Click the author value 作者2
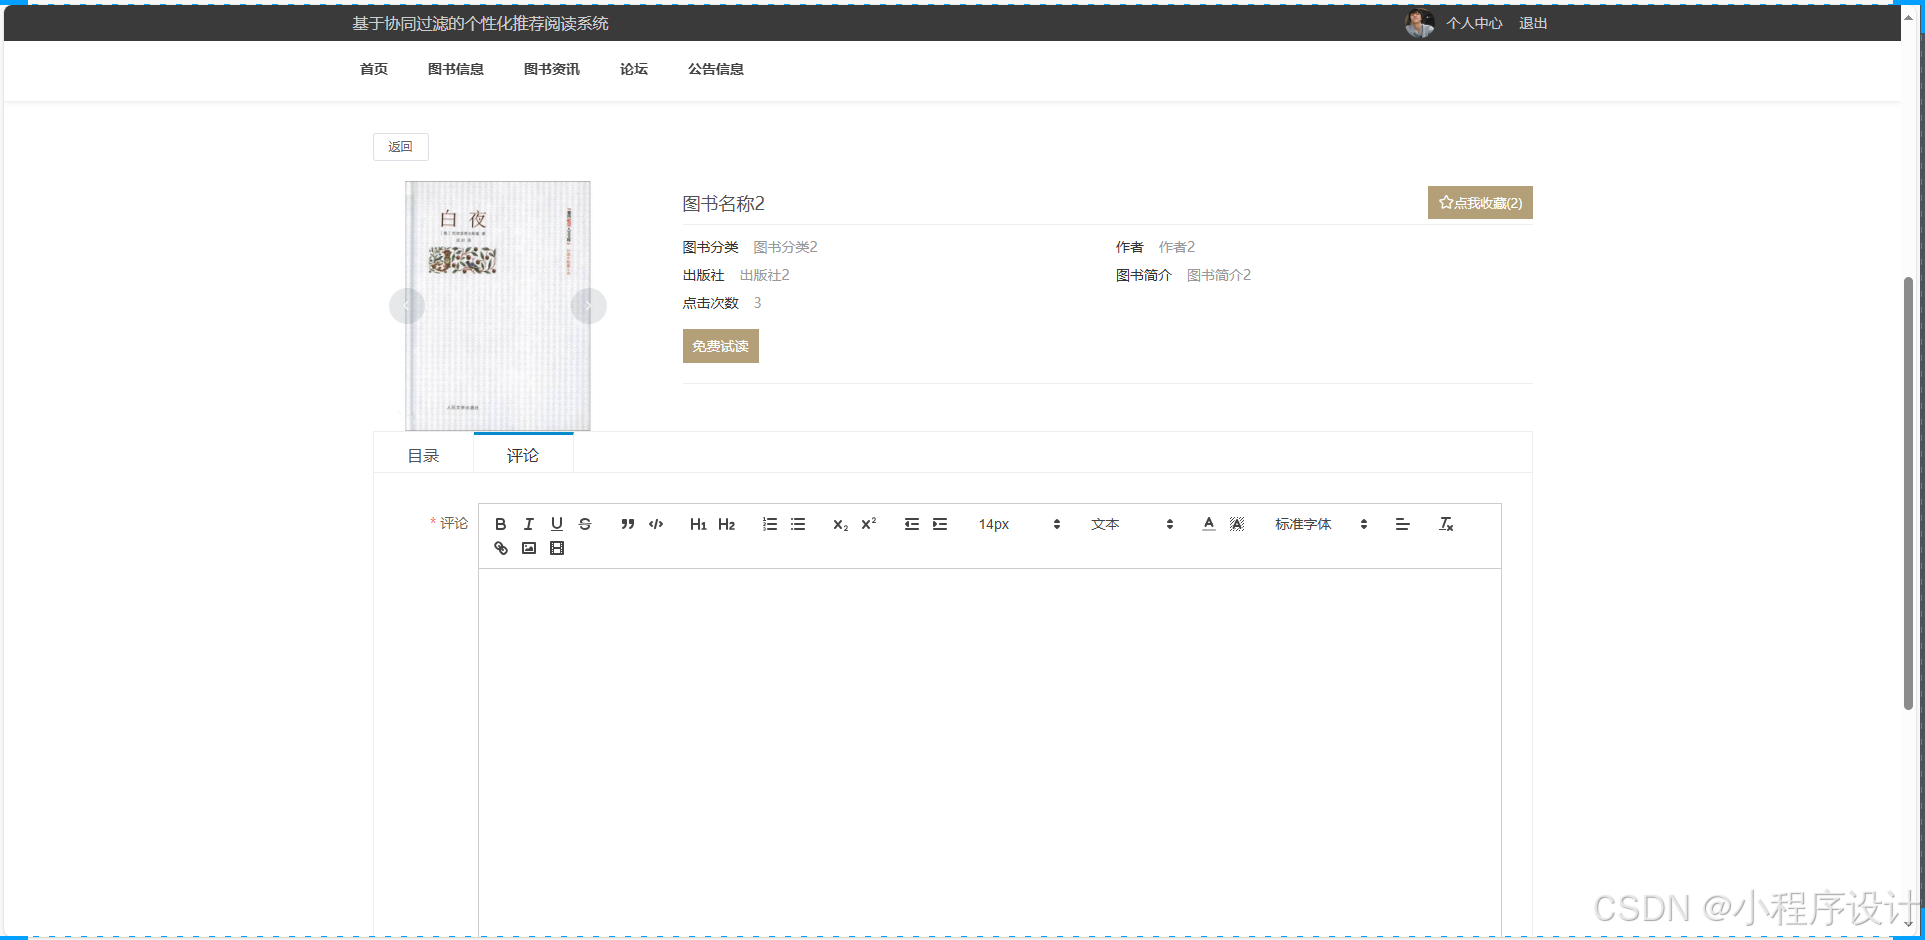The height and width of the screenshot is (940, 1925). click(1177, 247)
